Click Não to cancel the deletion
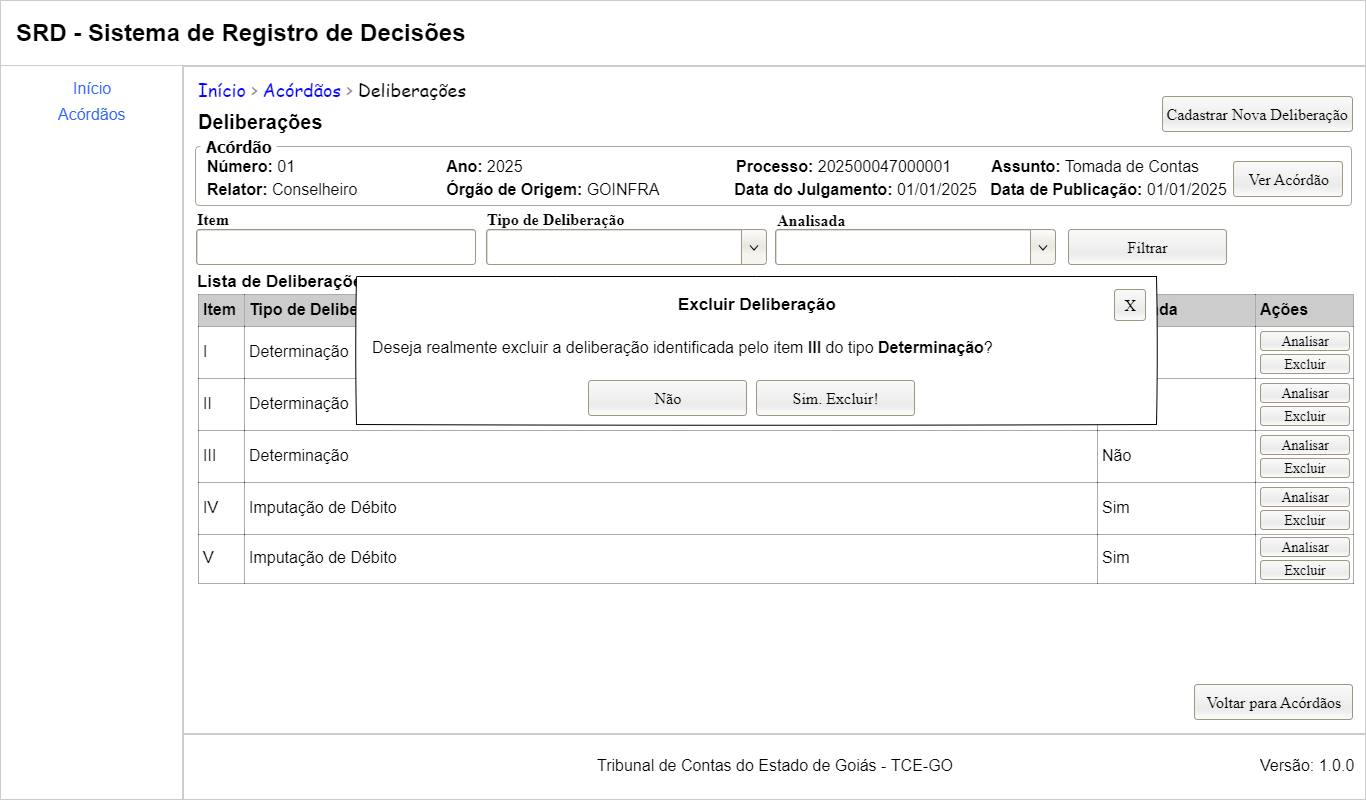The image size is (1366, 800). [x=667, y=398]
